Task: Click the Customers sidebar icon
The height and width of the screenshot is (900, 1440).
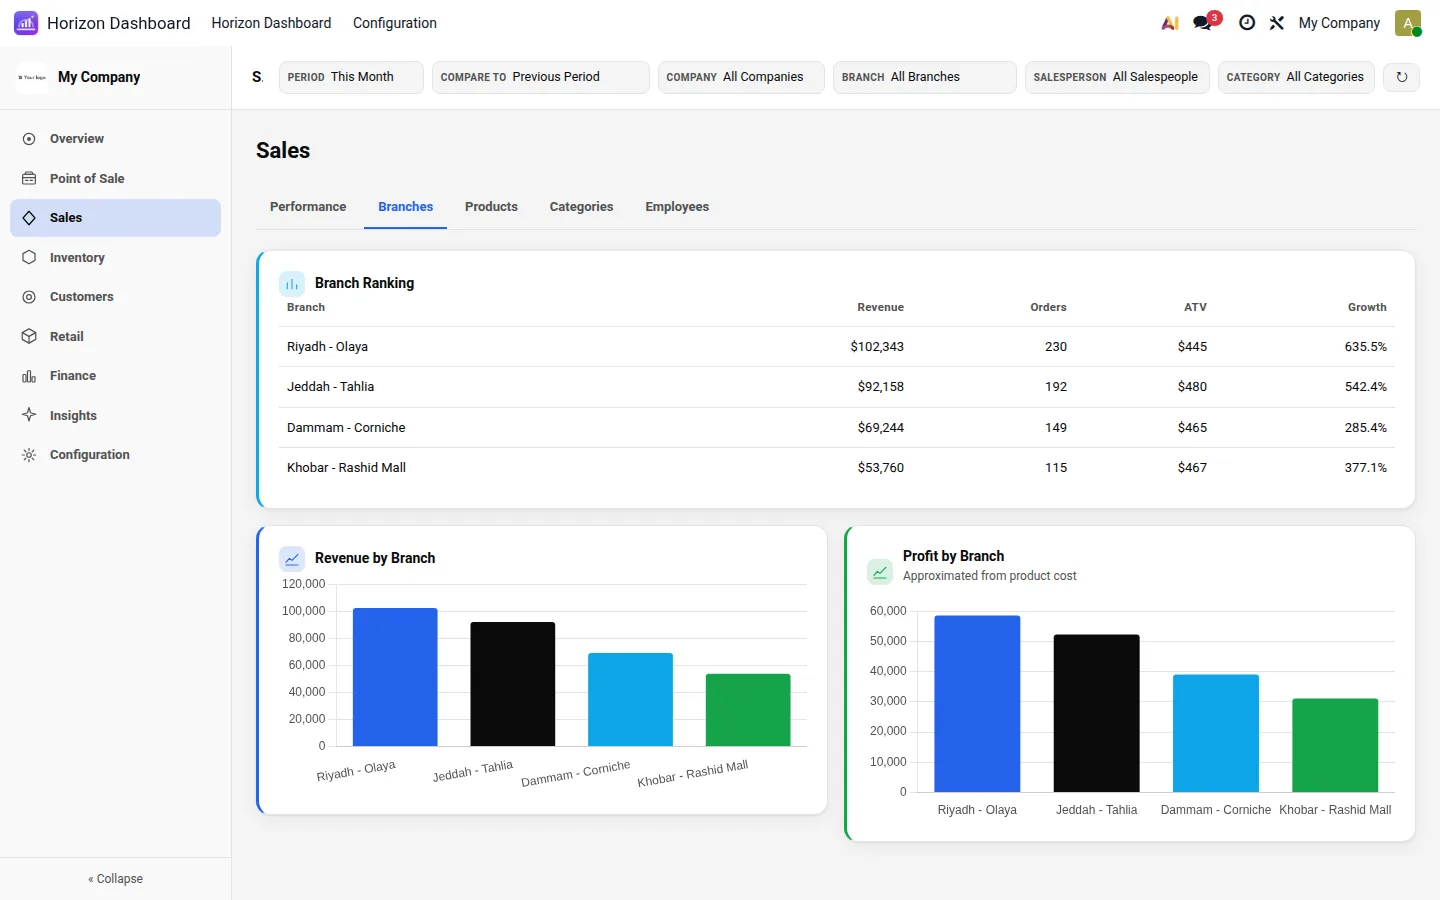Action: click(x=29, y=297)
